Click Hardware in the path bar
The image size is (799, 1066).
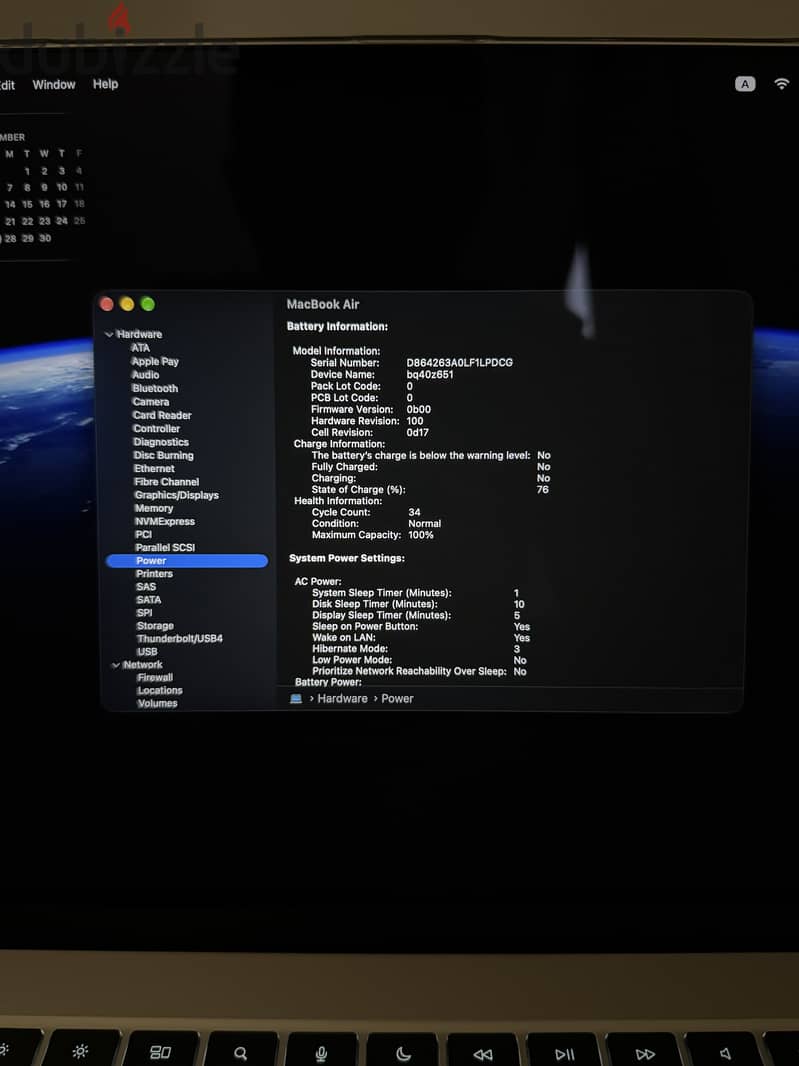coord(342,699)
